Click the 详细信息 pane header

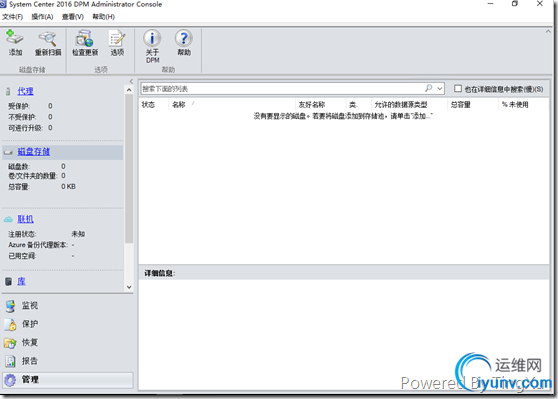tap(344, 273)
